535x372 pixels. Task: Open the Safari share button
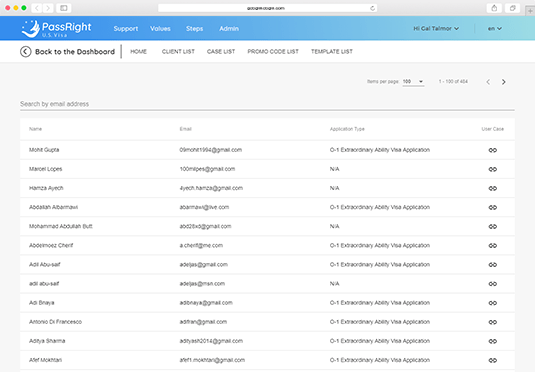(494, 8)
